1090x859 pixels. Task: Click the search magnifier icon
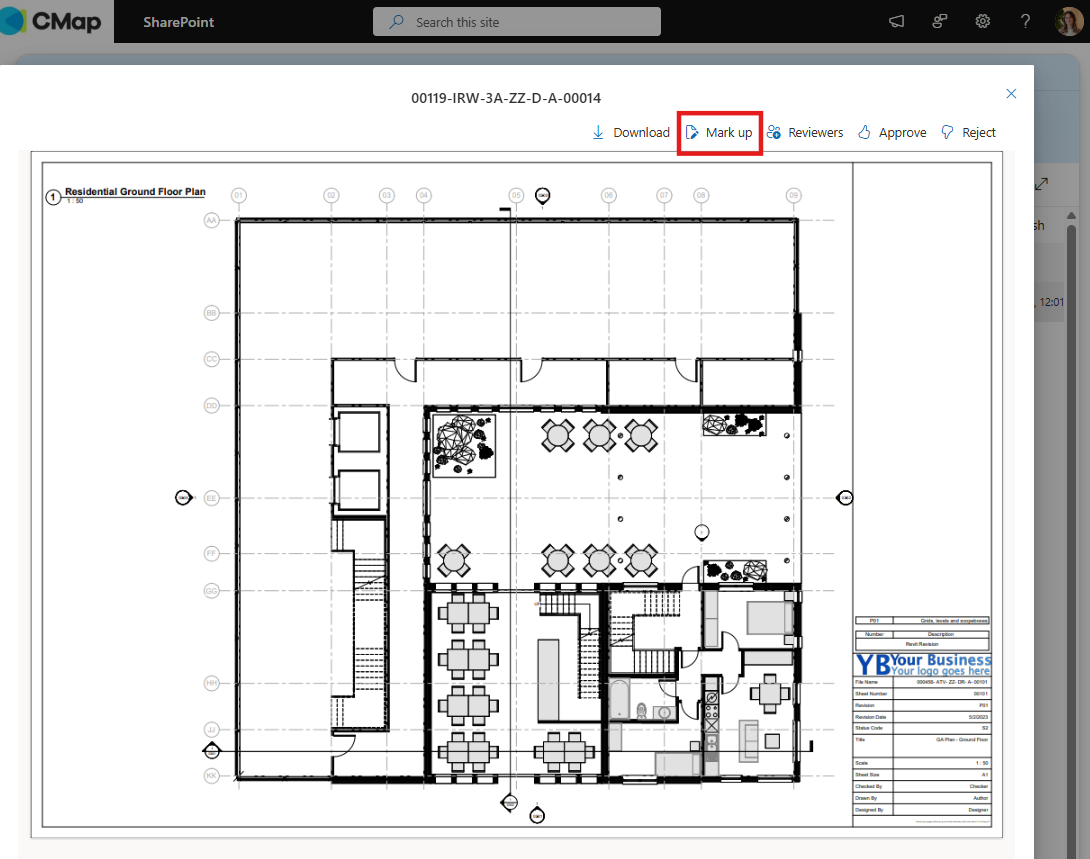coord(396,22)
